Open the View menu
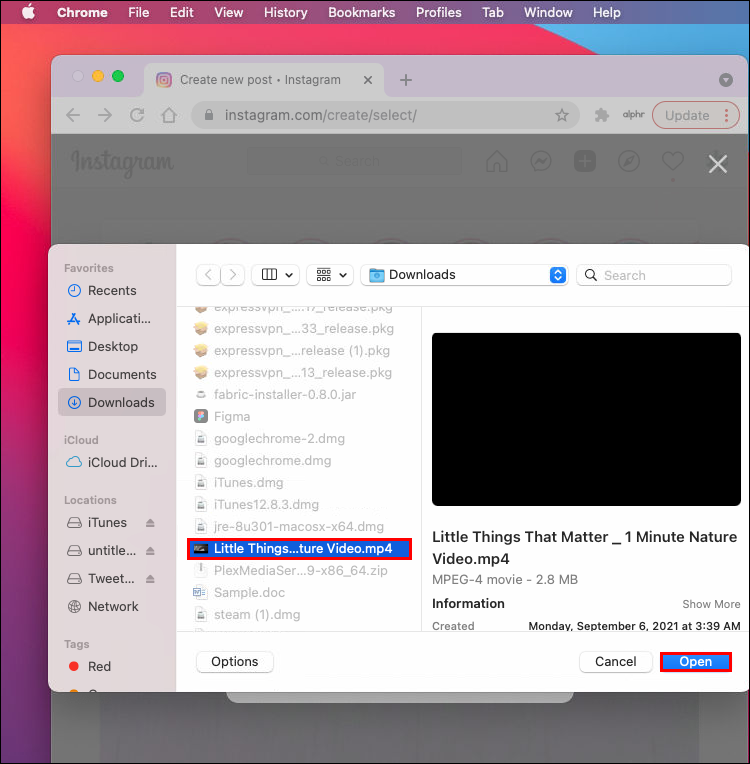The width and height of the screenshot is (750, 764). pos(229,12)
